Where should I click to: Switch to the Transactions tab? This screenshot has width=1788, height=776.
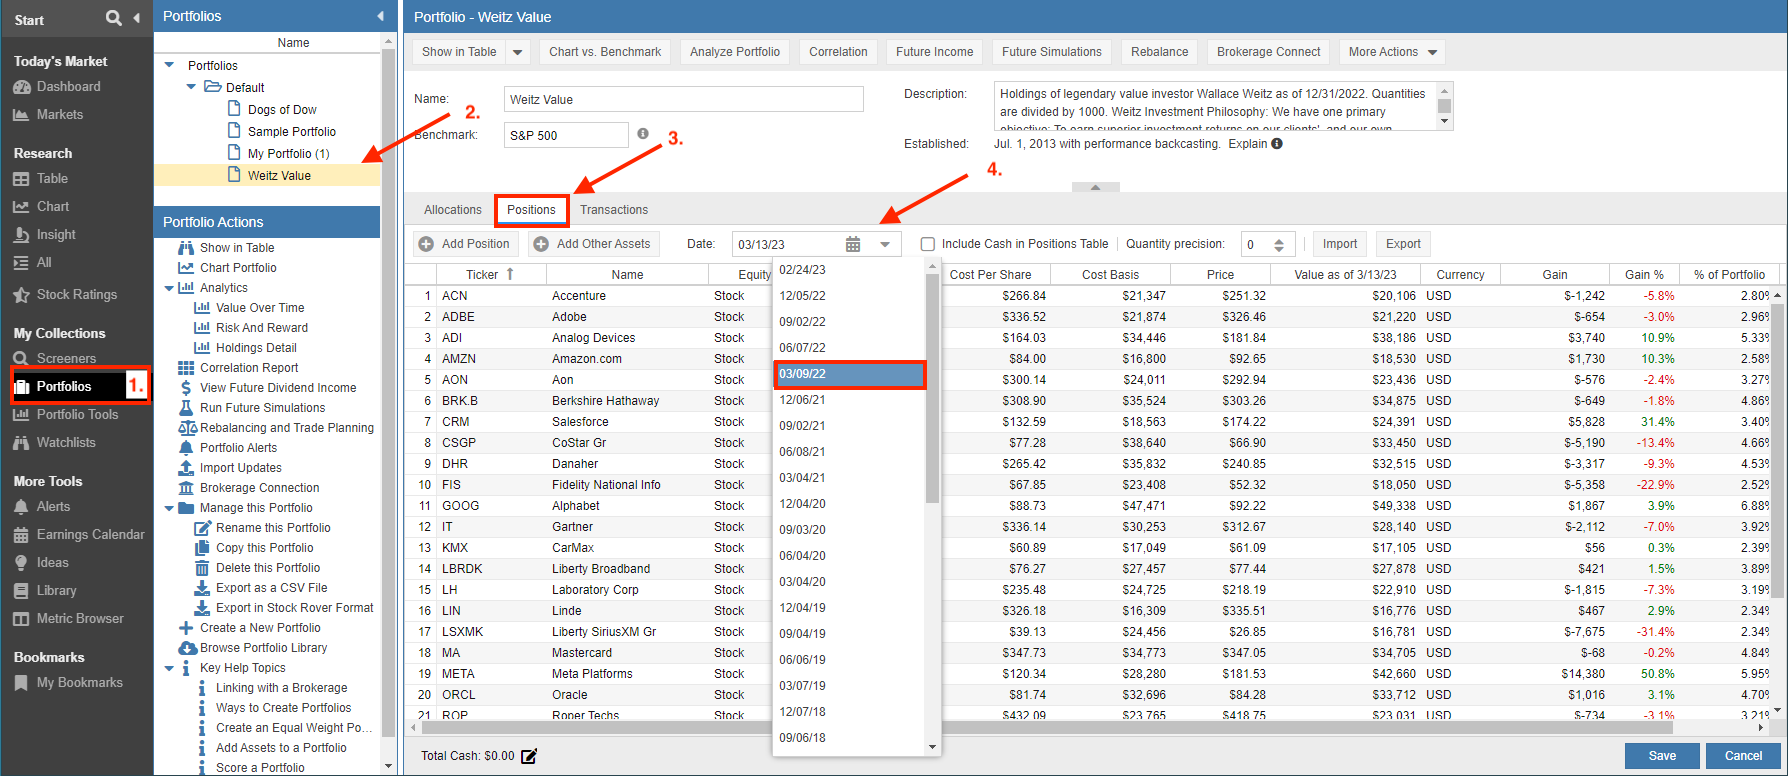tap(614, 210)
